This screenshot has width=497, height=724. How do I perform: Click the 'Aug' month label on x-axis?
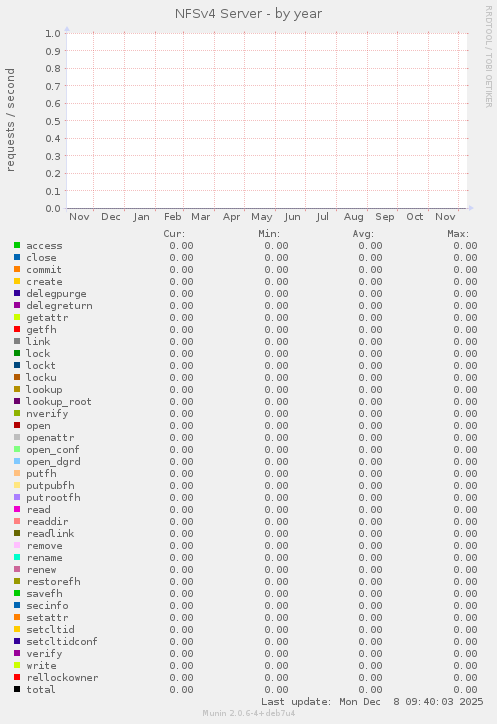[353, 217]
